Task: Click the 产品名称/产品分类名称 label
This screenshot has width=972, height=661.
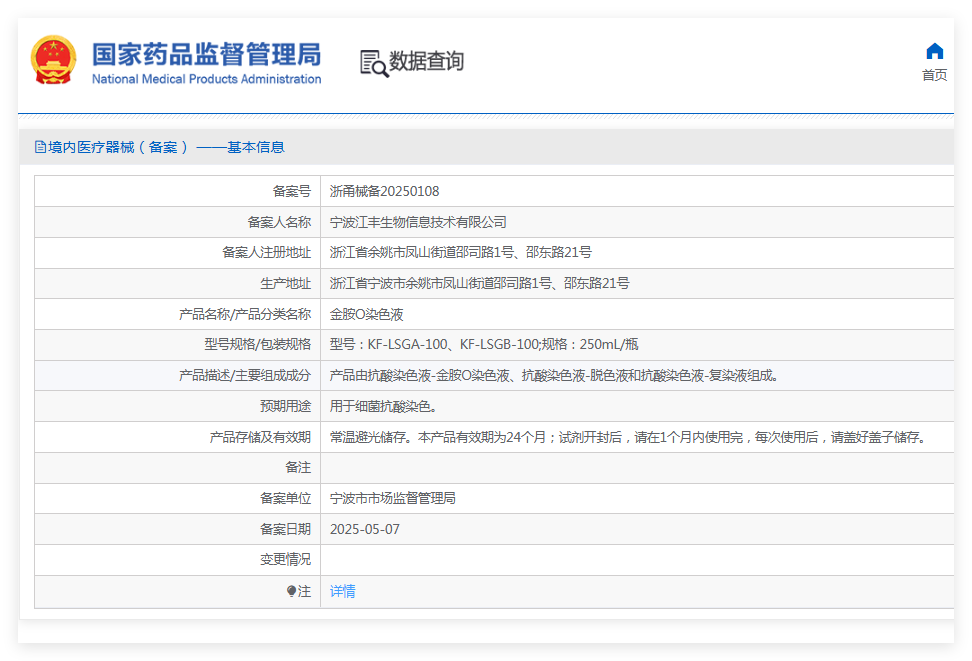Action: 245,314
